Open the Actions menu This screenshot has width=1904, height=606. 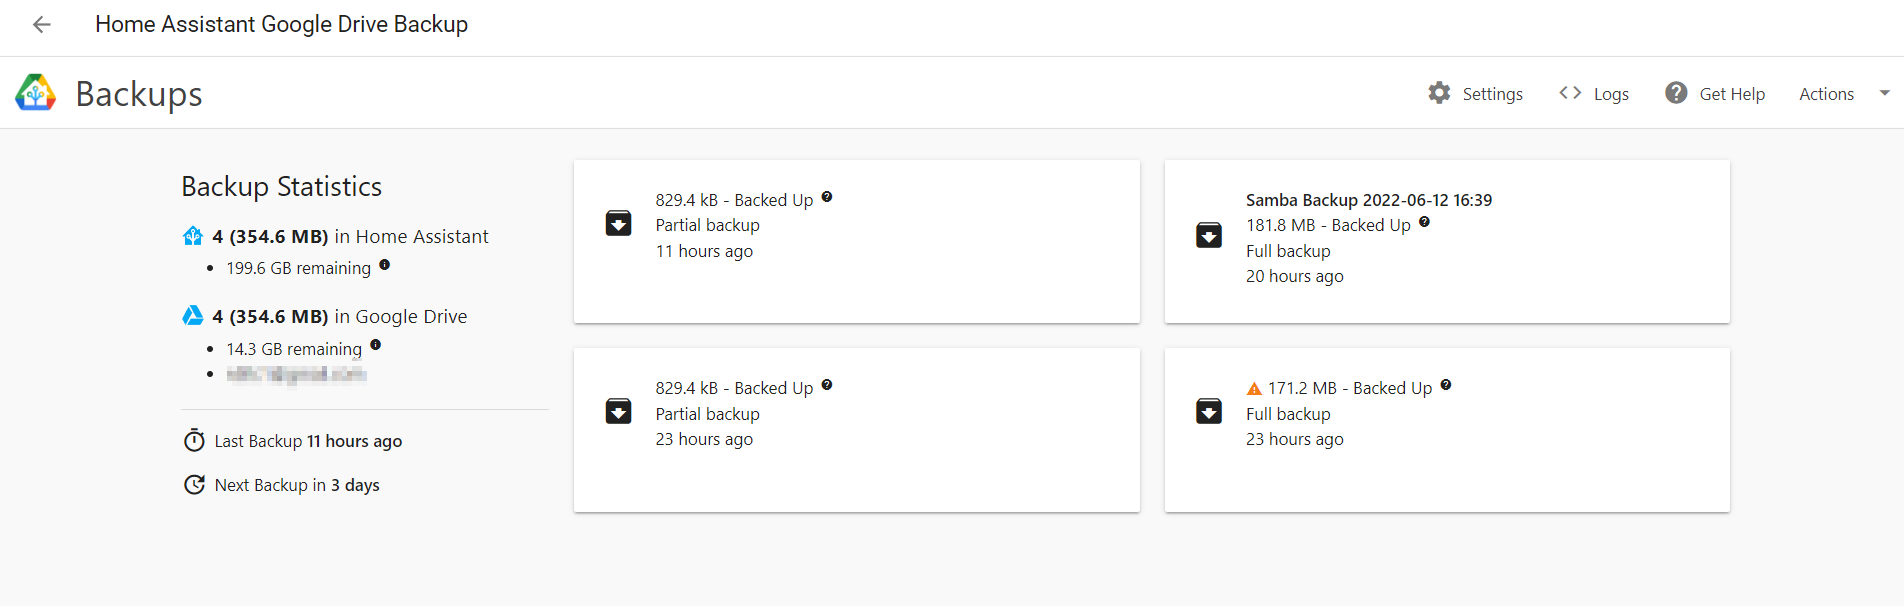1826,94
